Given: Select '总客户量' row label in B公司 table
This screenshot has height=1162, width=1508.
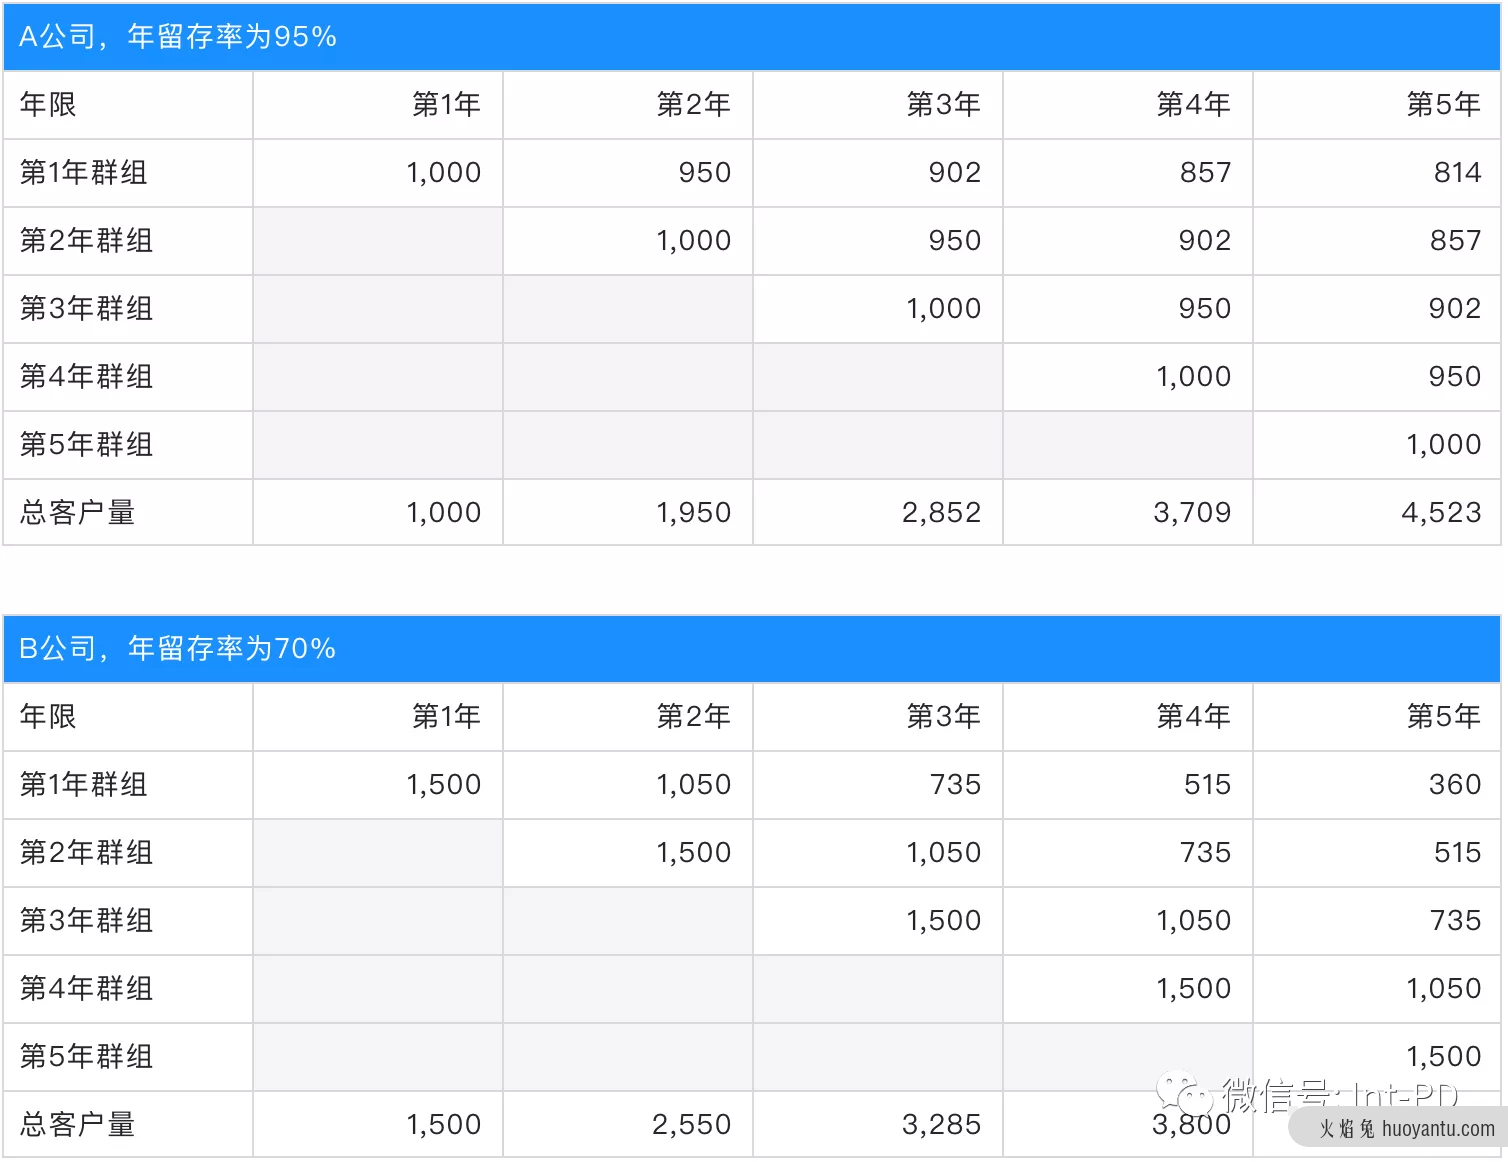Looking at the screenshot, I should click(x=77, y=1125).
